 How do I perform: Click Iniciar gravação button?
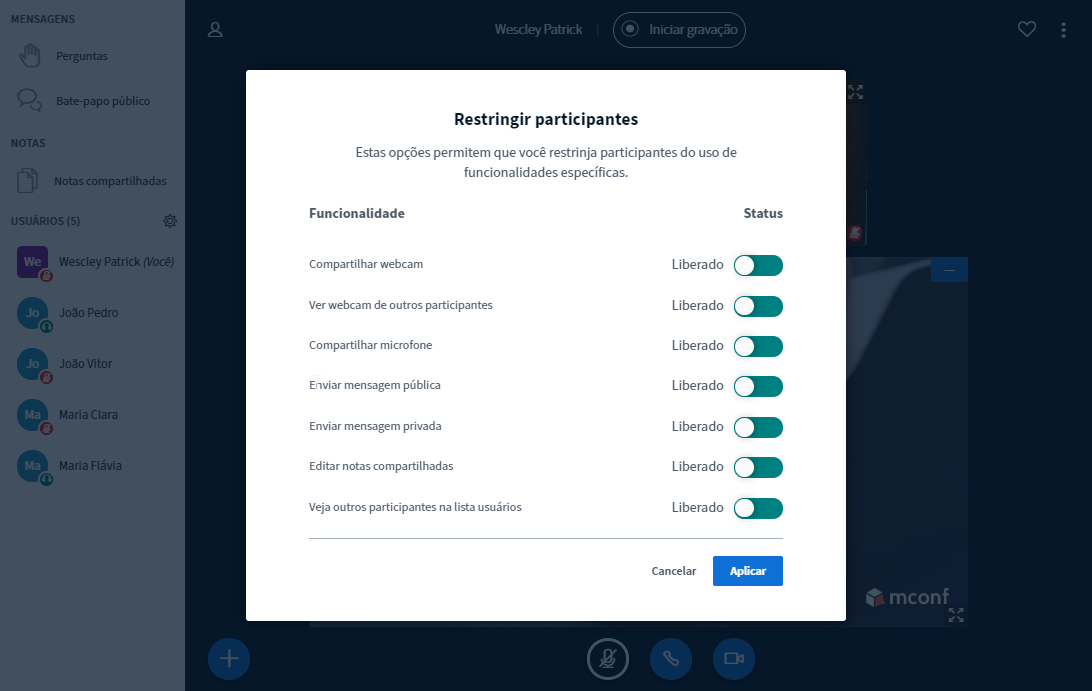point(680,30)
